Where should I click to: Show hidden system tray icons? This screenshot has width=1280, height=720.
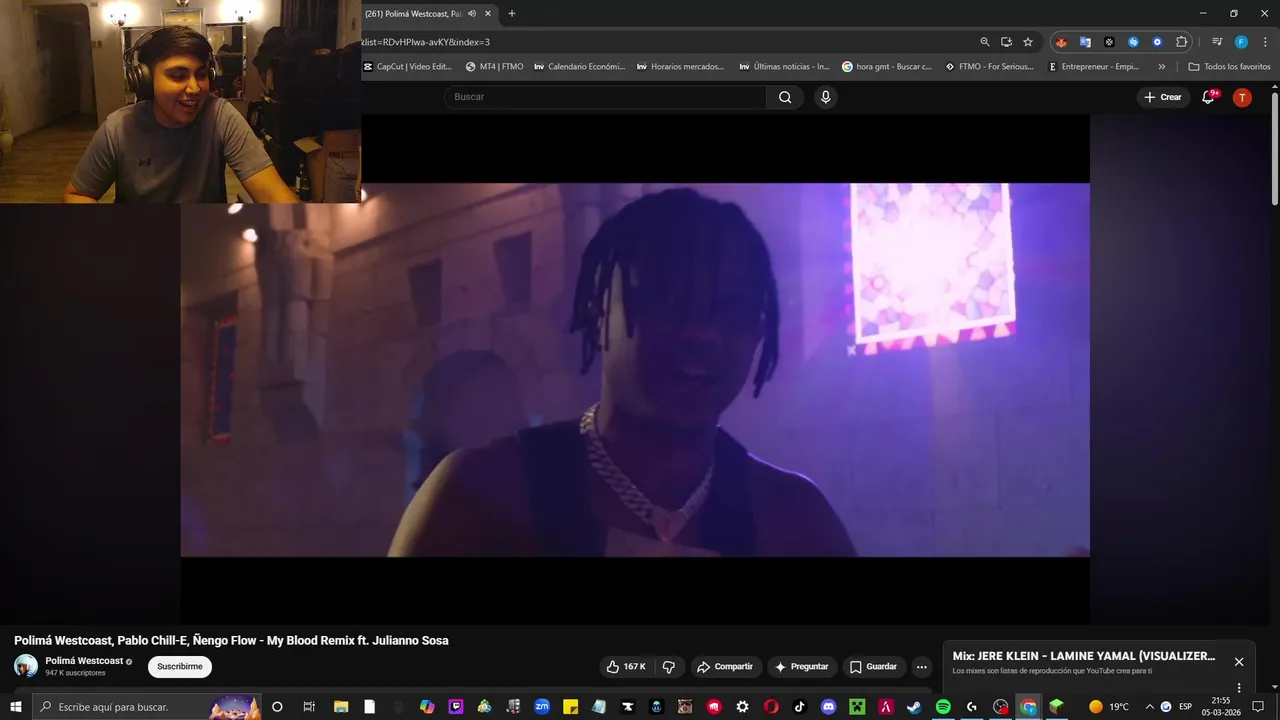click(x=1149, y=707)
